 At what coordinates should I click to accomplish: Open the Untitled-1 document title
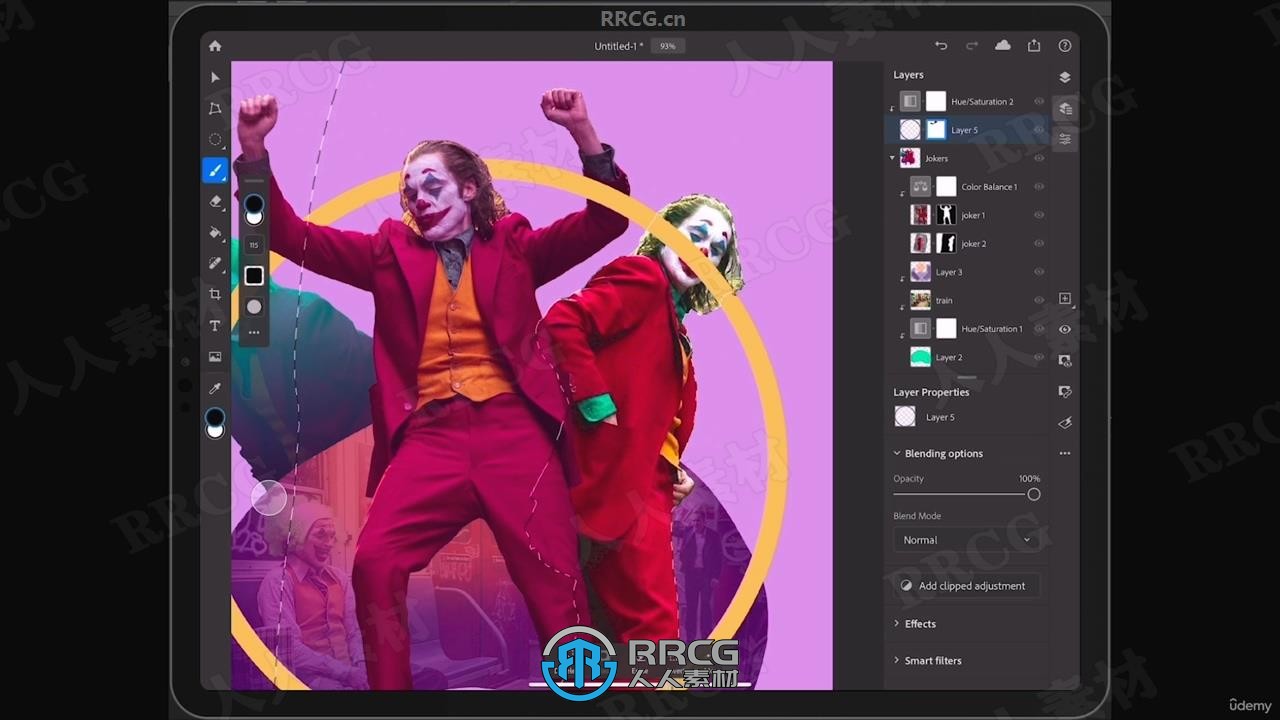619,46
